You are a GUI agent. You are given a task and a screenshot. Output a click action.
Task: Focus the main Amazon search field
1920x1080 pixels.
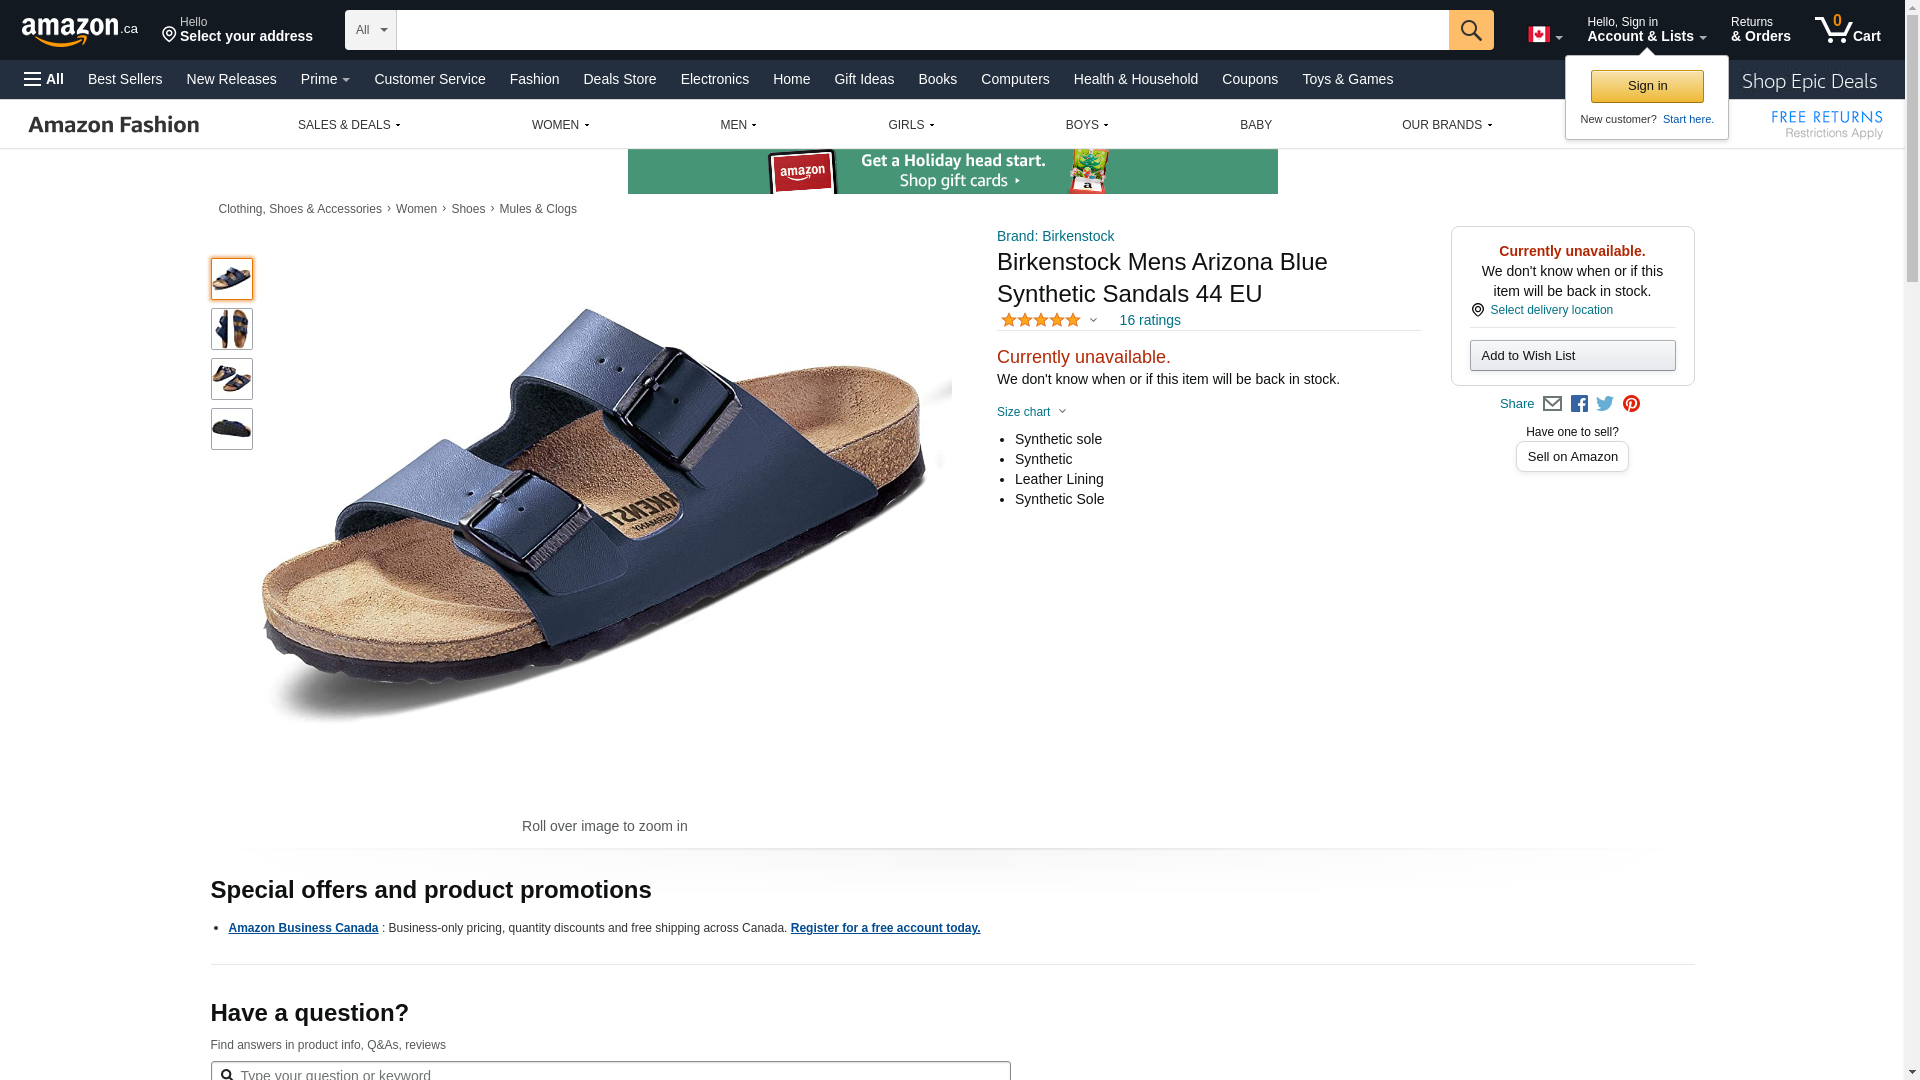[922, 30]
